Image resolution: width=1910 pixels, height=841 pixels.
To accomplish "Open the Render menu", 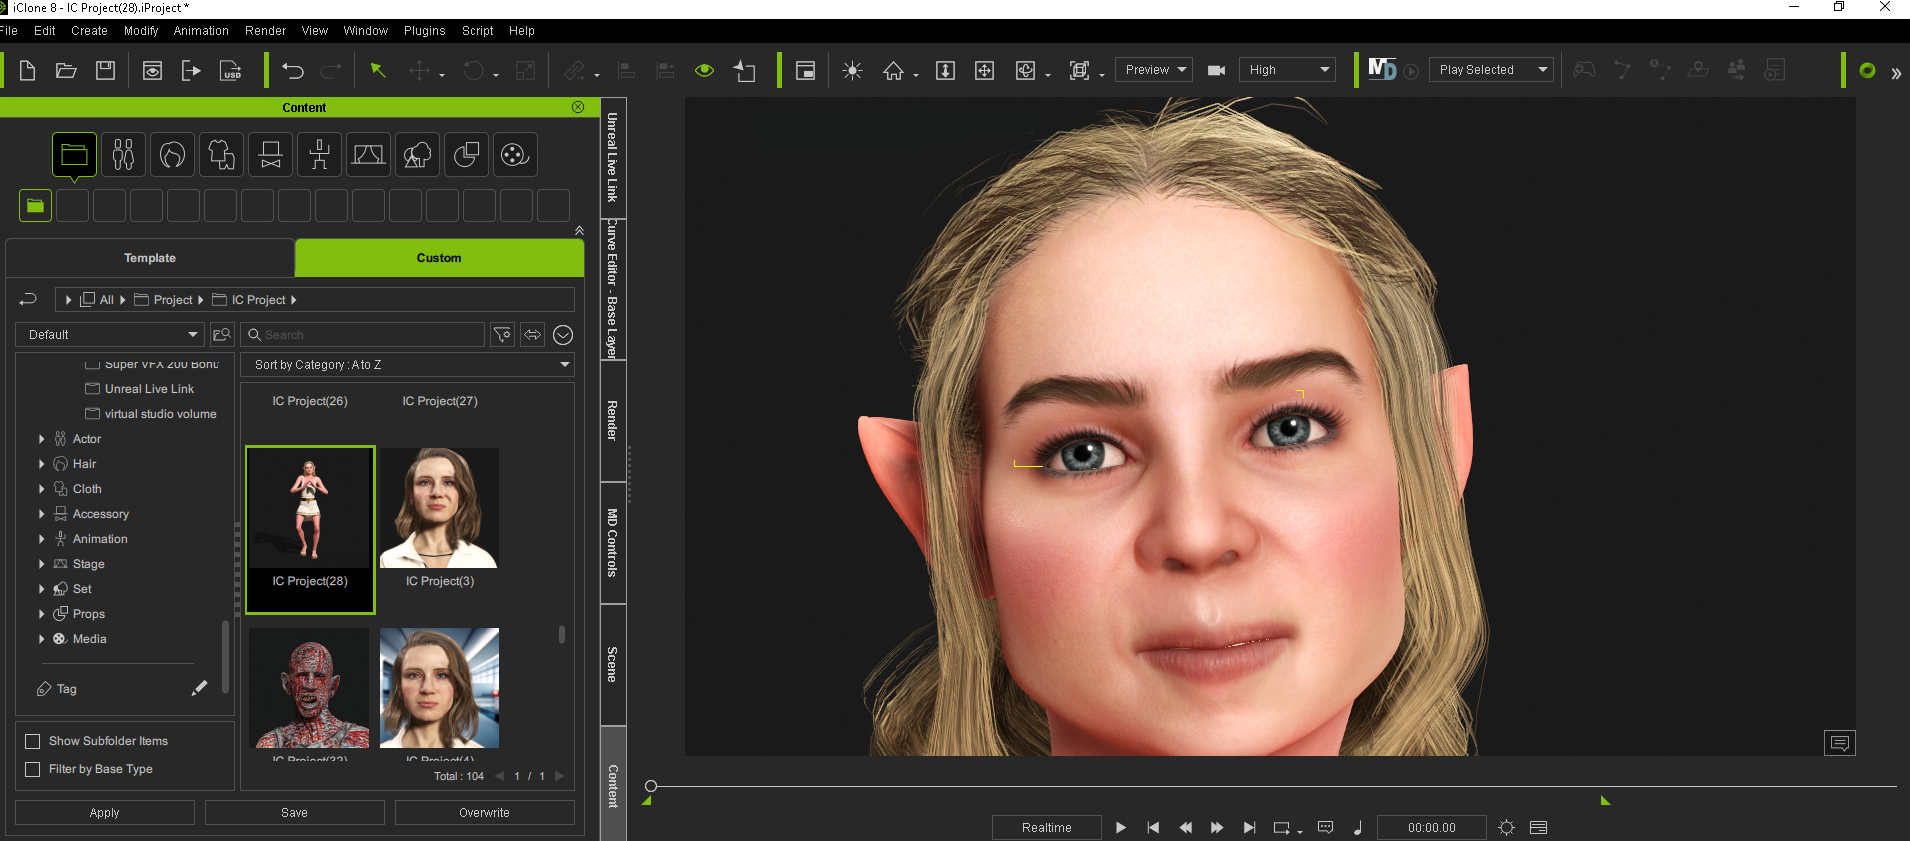I will click(x=266, y=31).
